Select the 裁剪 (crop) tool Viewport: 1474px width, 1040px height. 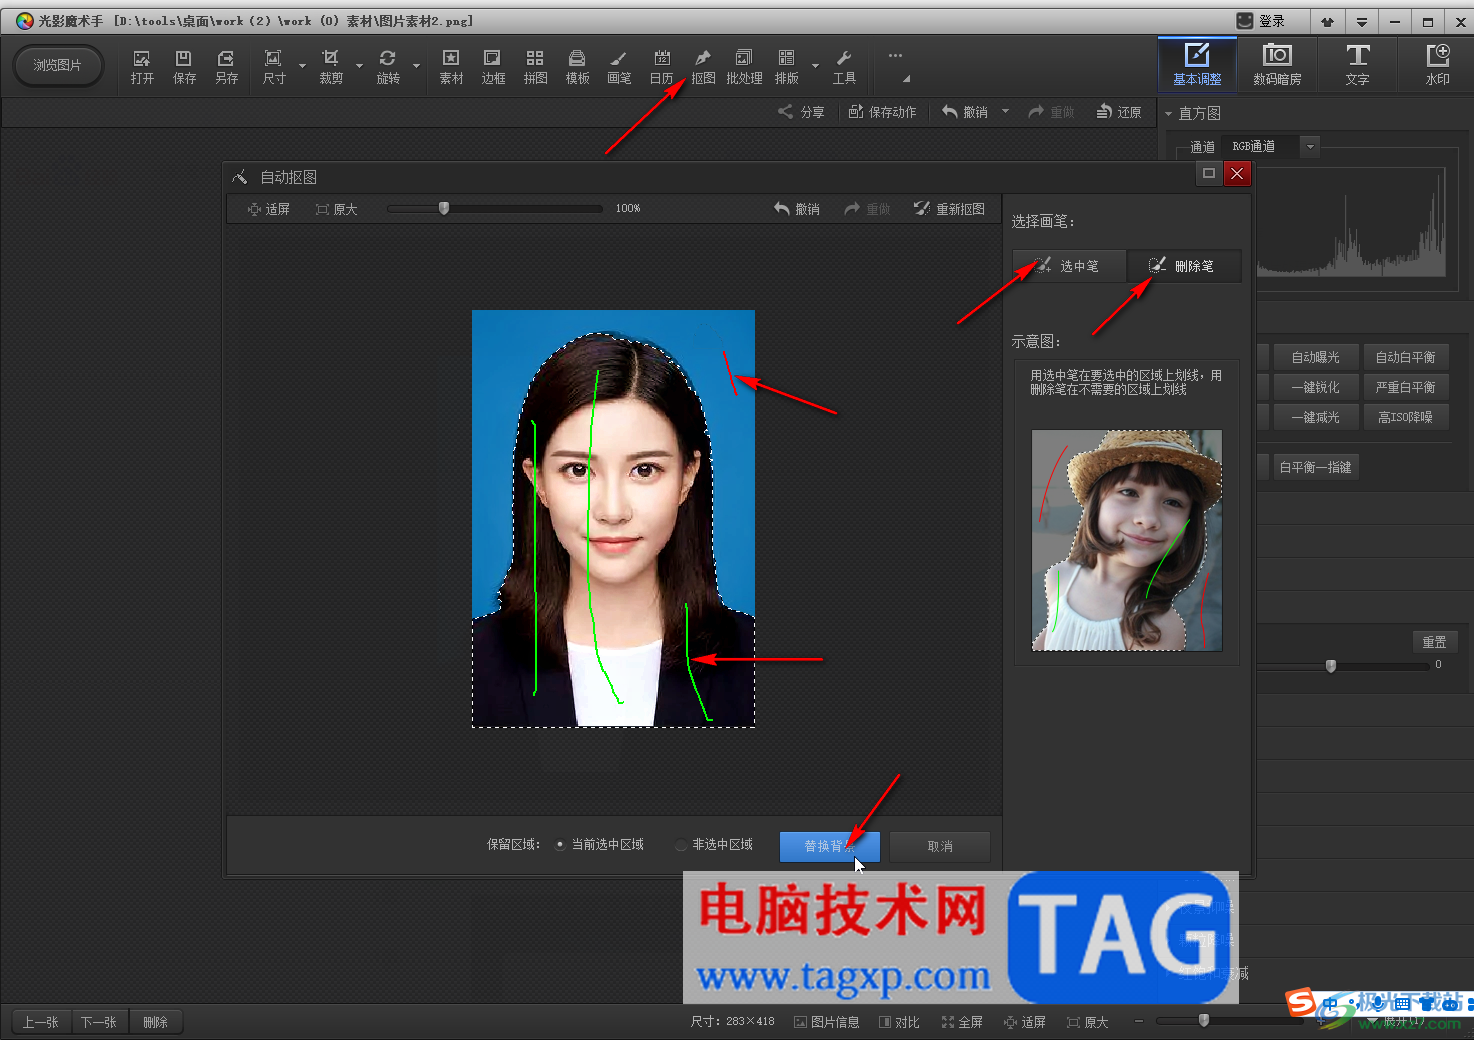coord(331,66)
